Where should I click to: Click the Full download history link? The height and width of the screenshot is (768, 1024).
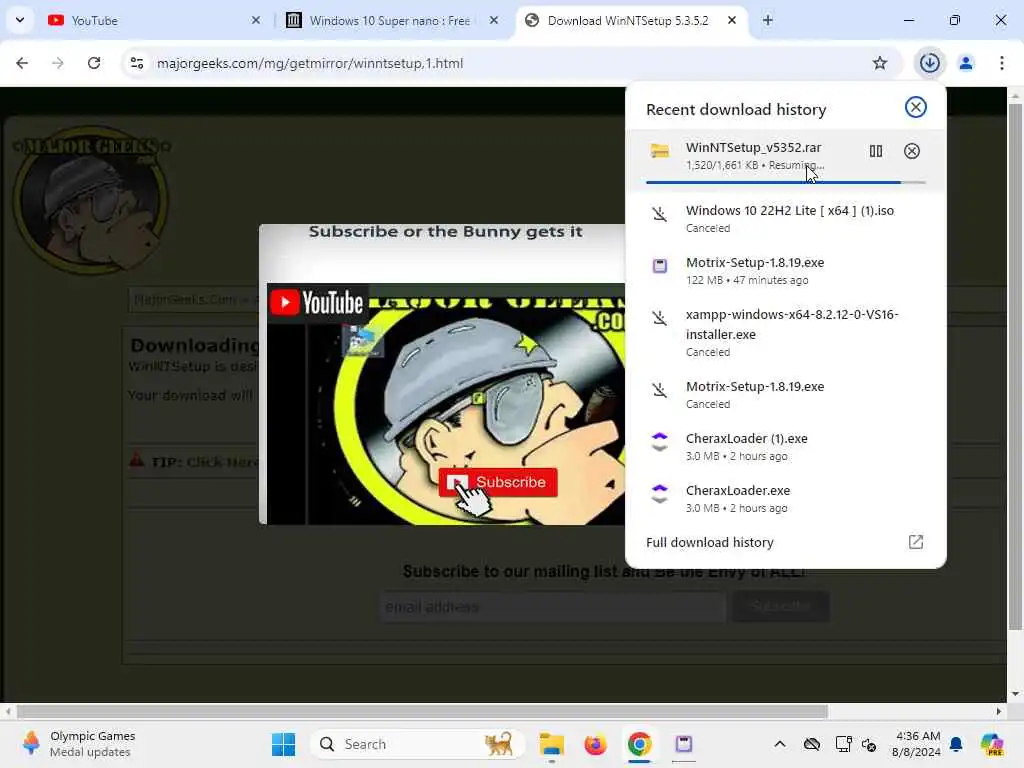(709, 542)
